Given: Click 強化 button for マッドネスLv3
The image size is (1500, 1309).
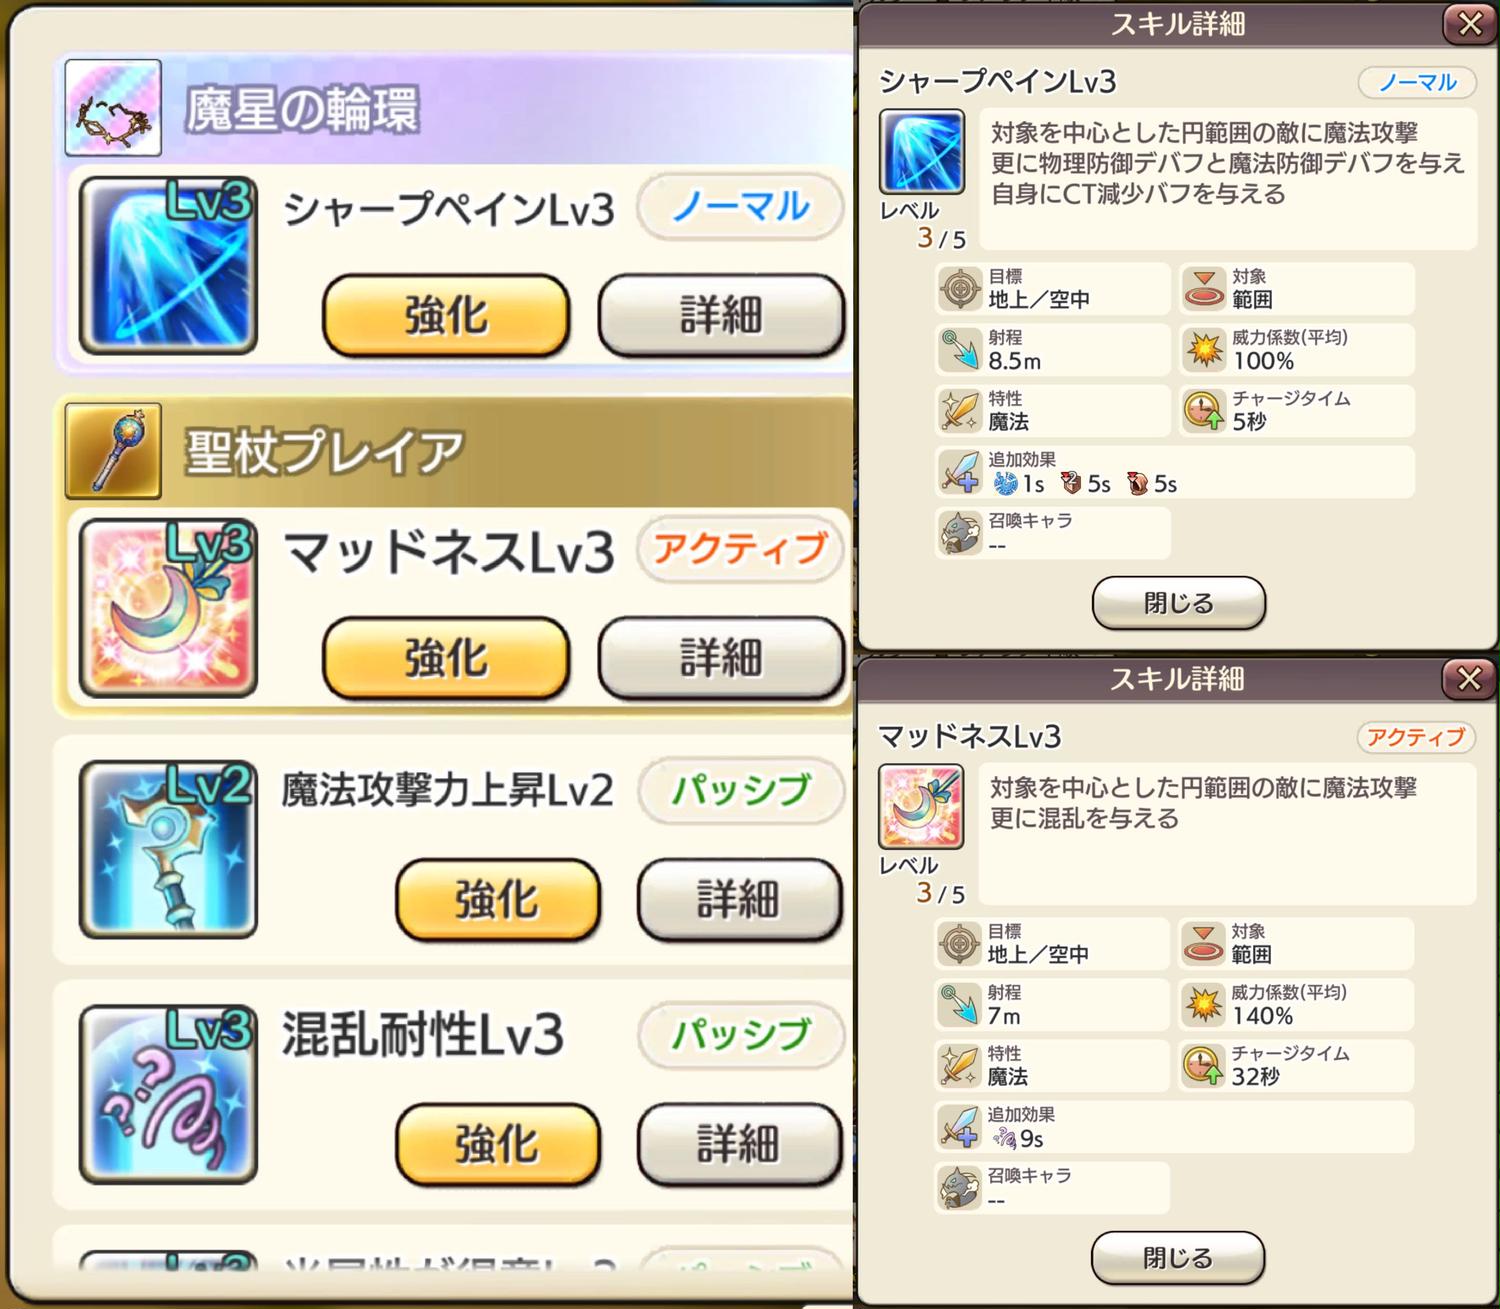Looking at the screenshot, I should coord(446,658).
